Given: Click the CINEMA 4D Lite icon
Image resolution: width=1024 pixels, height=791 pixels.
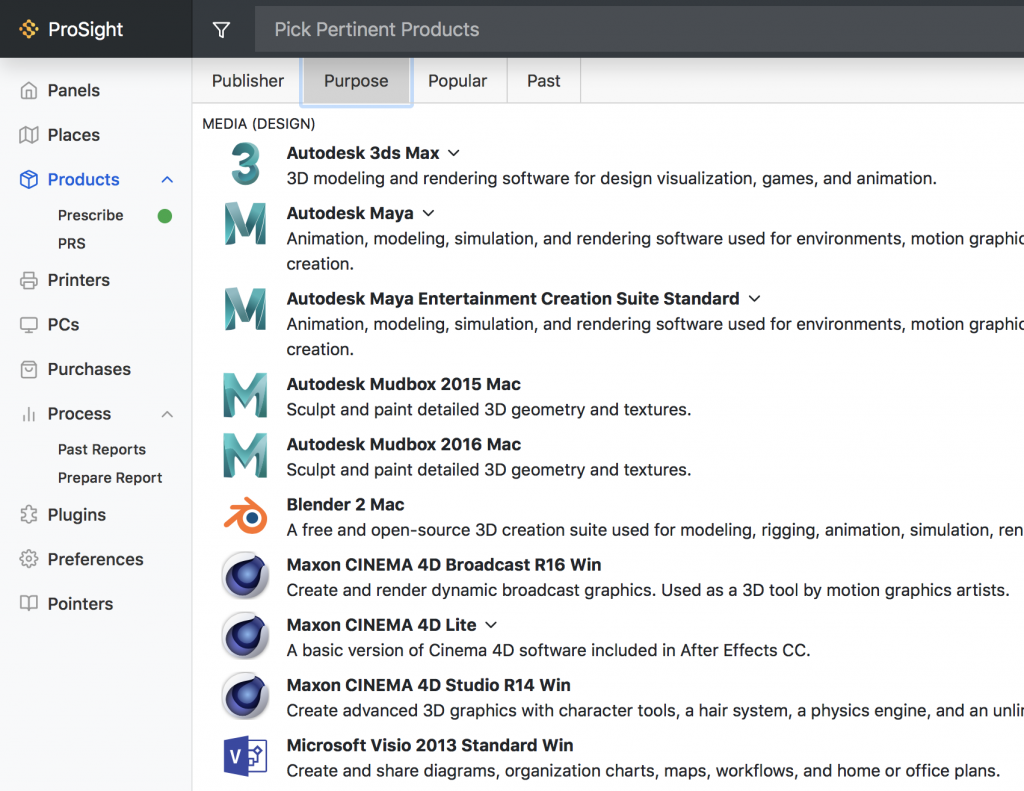Looking at the screenshot, I should 246,636.
